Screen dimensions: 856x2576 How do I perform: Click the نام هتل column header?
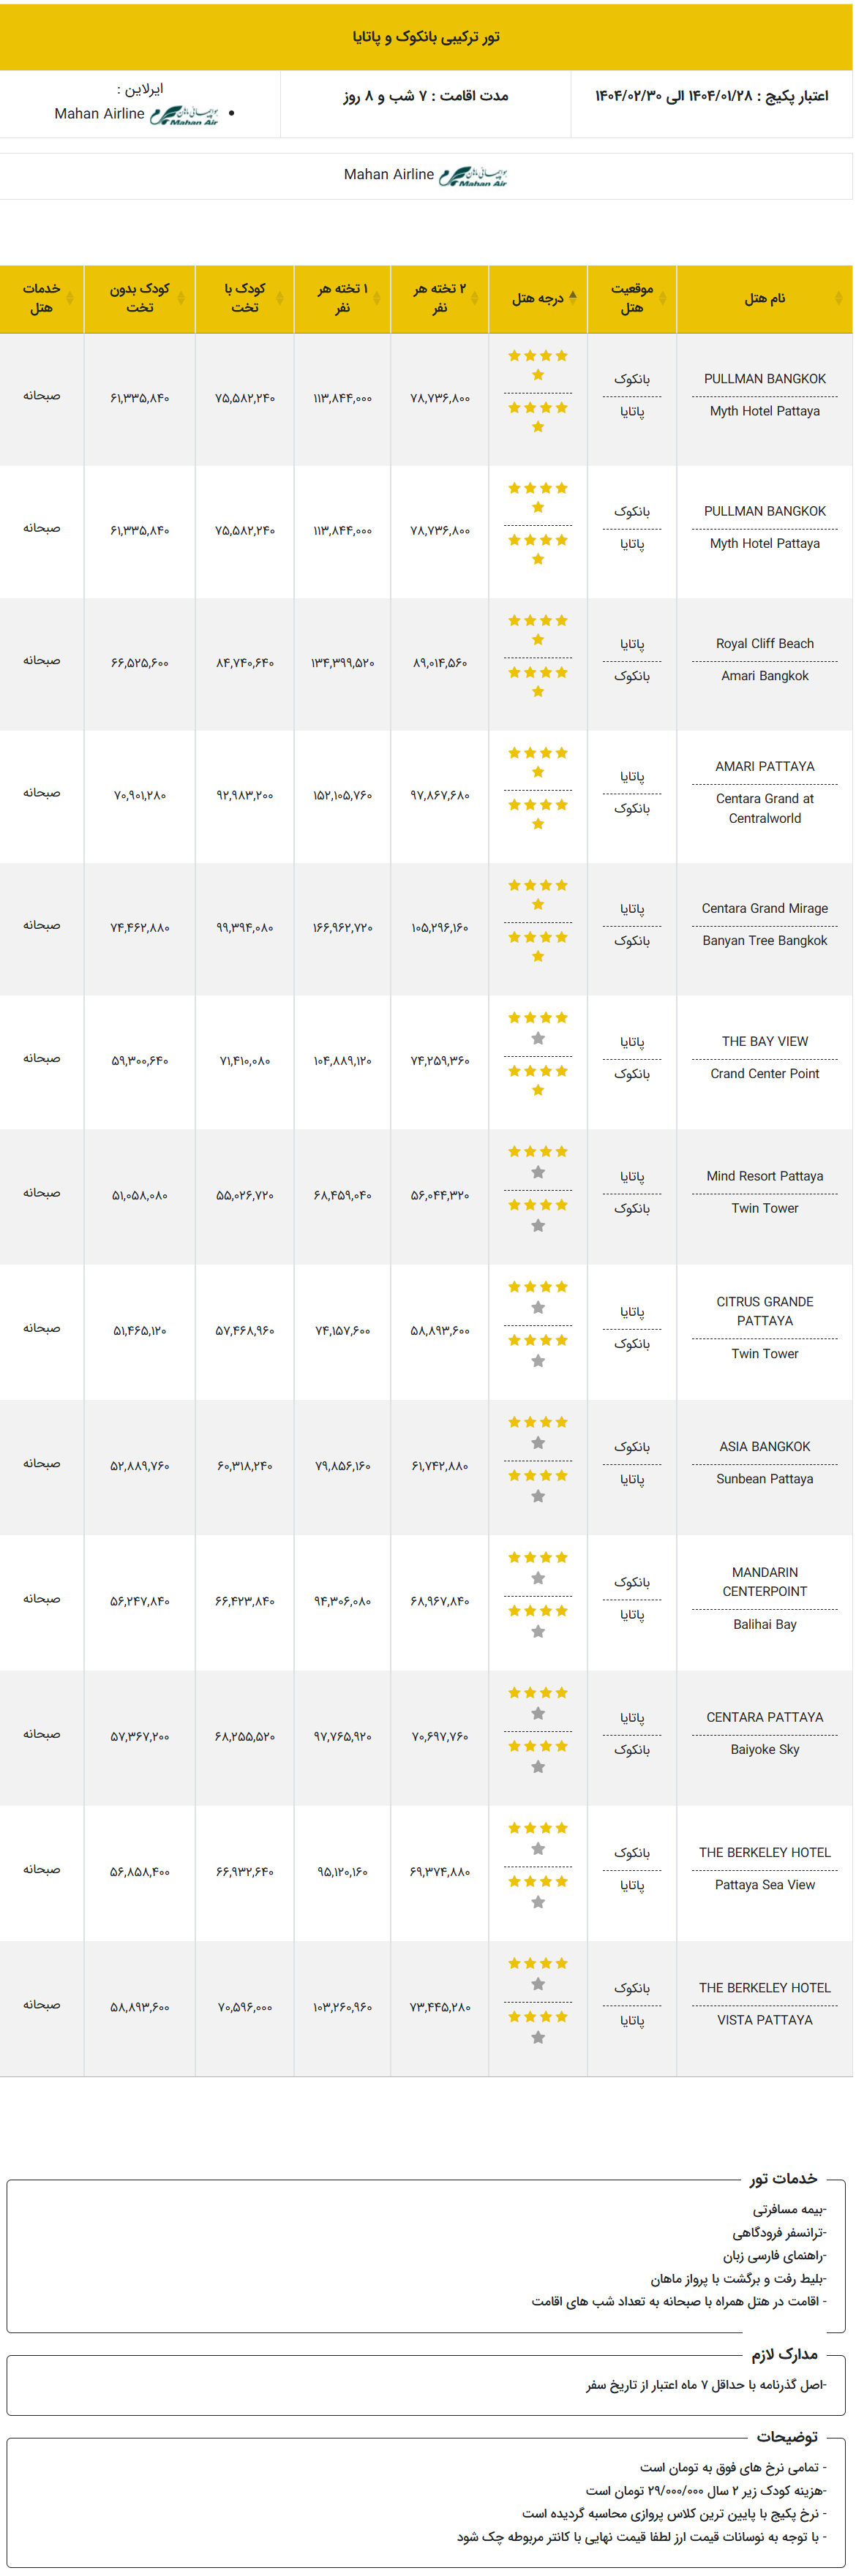tap(765, 299)
